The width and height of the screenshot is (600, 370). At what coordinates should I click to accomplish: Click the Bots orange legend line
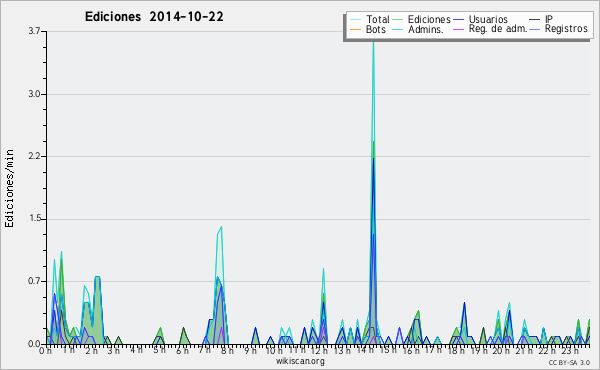[355, 29]
